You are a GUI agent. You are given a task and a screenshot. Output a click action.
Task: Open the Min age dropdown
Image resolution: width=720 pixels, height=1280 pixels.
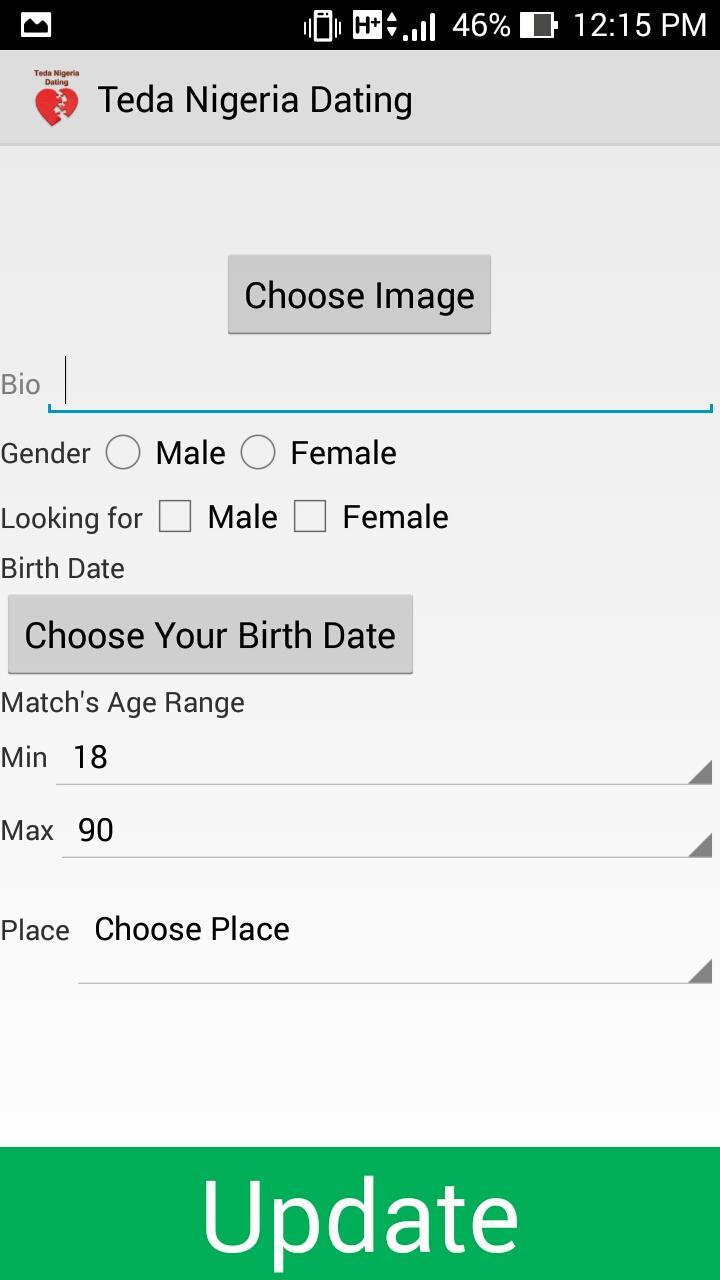(384, 758)
